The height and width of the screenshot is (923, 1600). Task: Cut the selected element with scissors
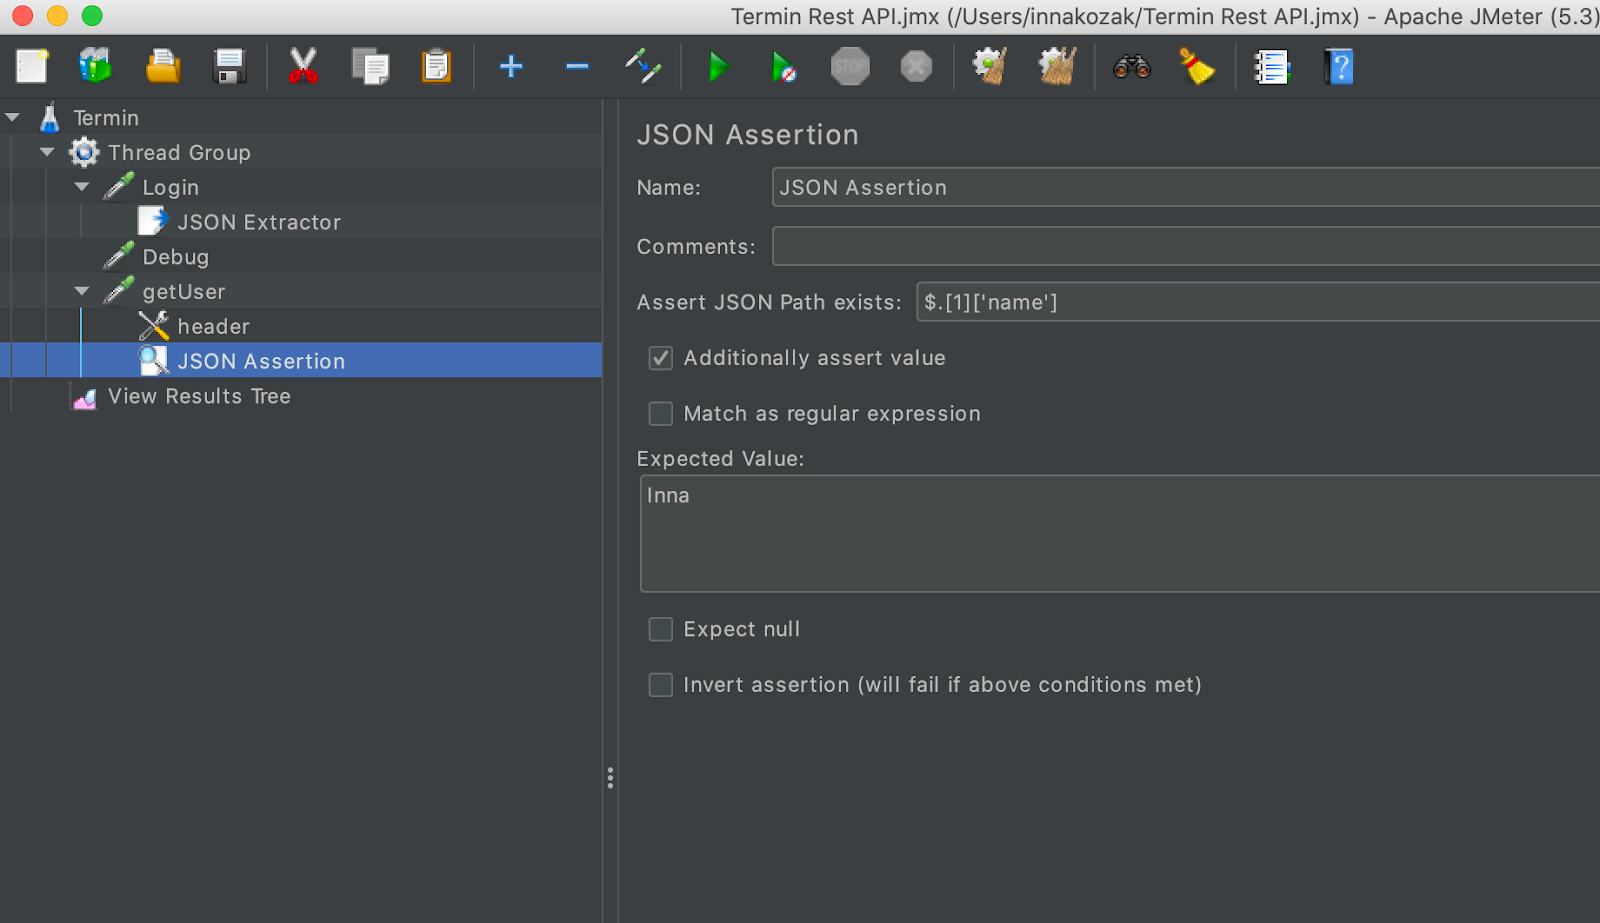pos(303,67)
